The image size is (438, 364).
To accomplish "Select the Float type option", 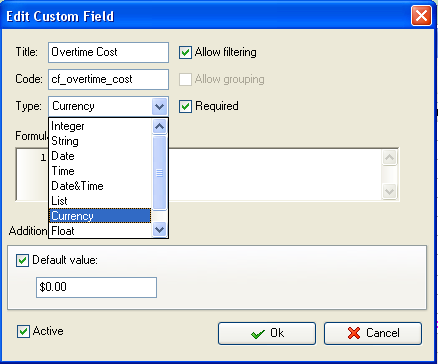I will point(100,230).
